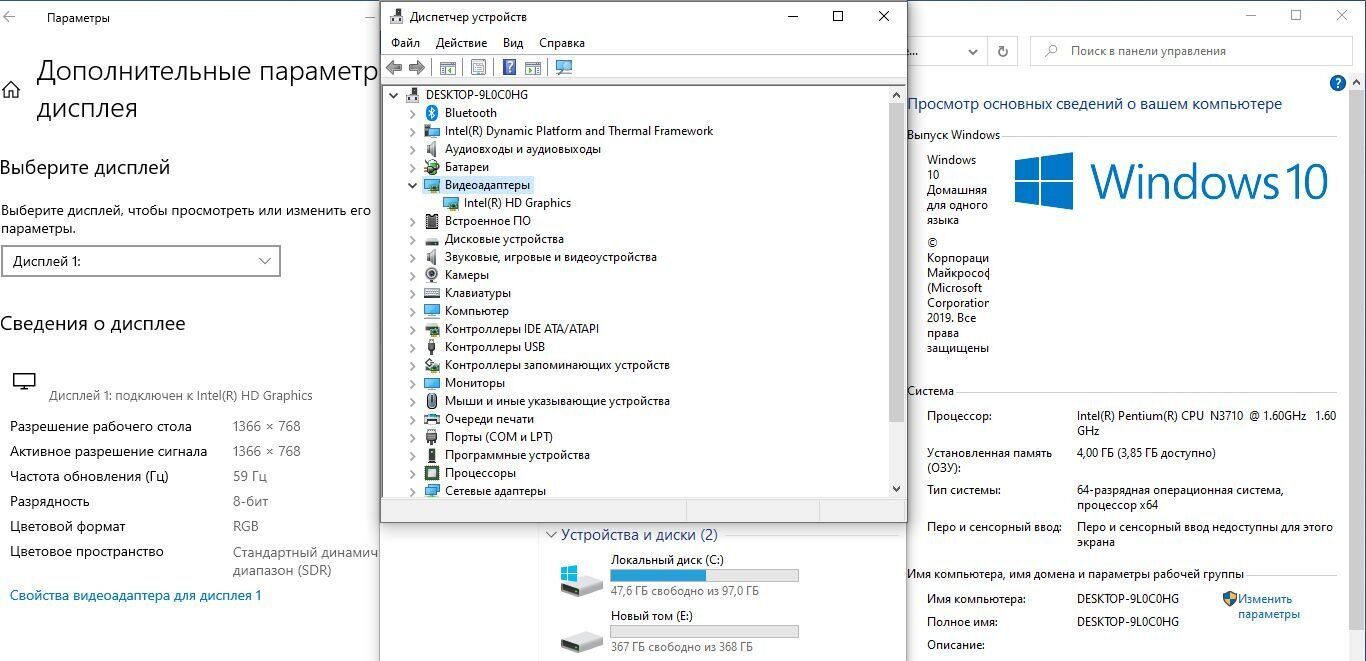Expand the Процессоры category
Screen dimensions: 1366x661
pos(412,473)
